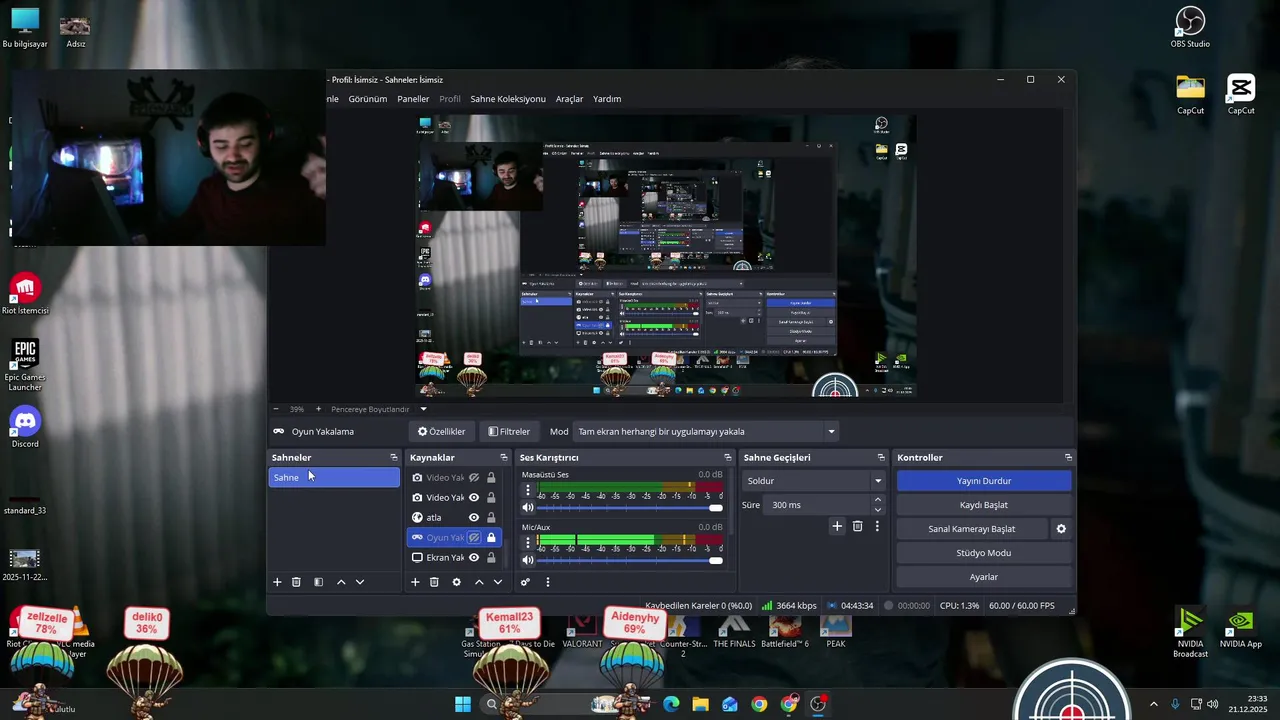The height and width of the screenshot is (720, 1280).
Task: Click Yayını Durdur to stop streaming
Action: [984, 481]
